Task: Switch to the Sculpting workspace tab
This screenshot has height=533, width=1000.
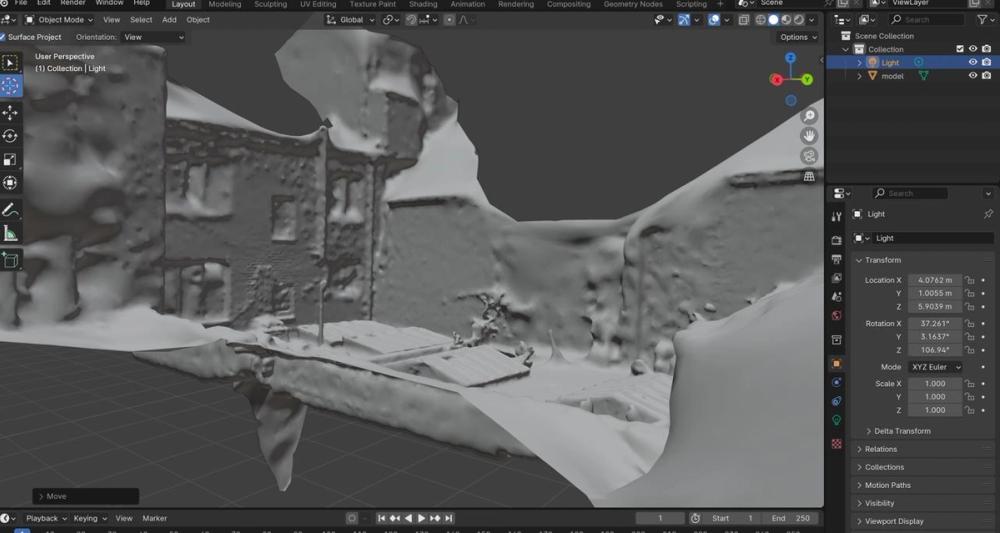Action: [x=270, y=4]
